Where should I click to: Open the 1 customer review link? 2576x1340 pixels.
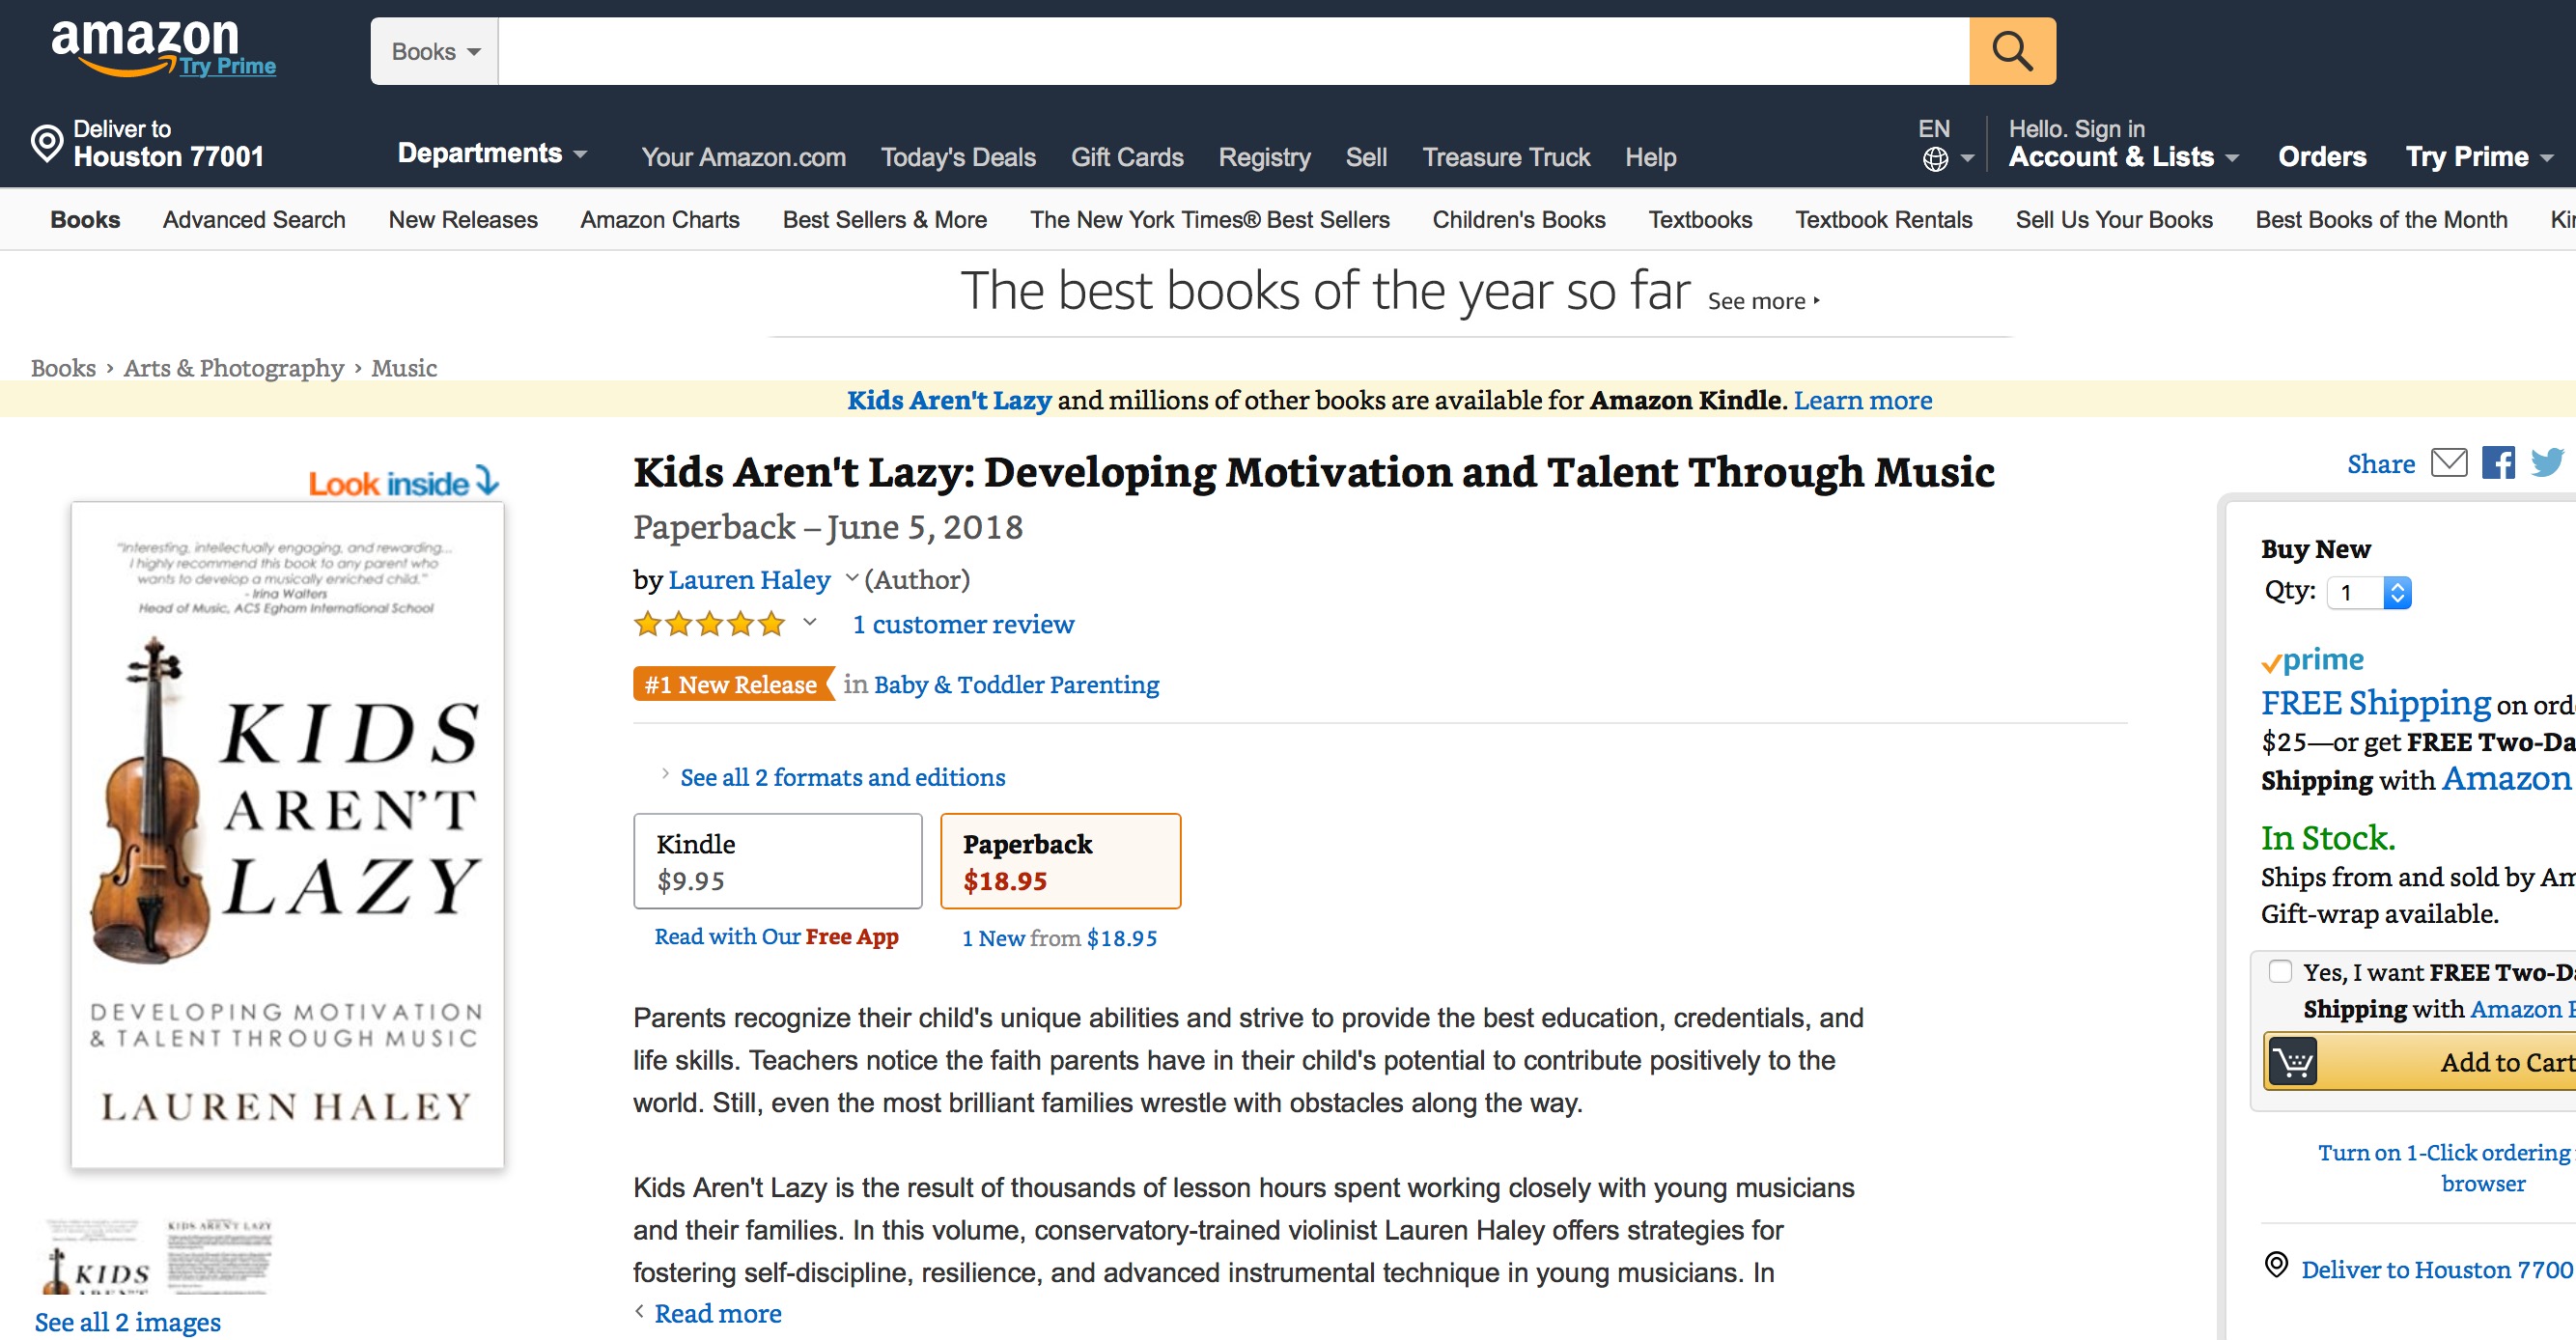962,624
